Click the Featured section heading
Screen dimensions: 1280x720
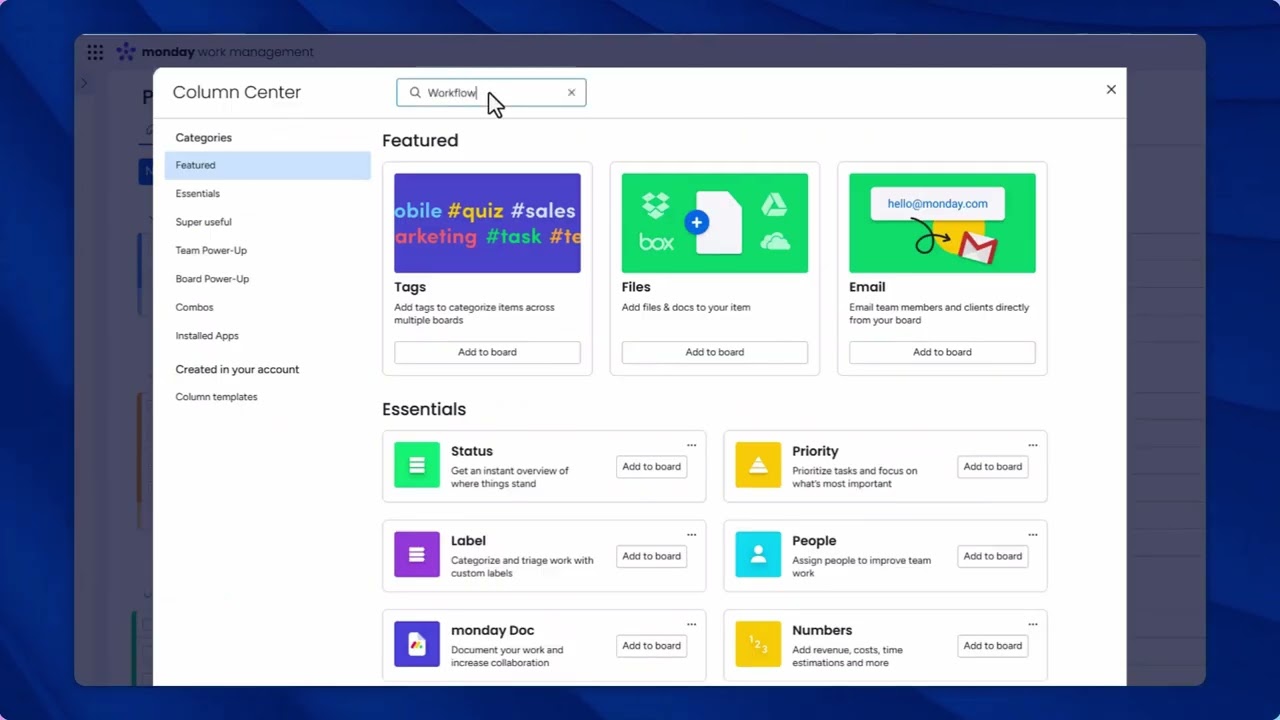(x=420, y=141)
